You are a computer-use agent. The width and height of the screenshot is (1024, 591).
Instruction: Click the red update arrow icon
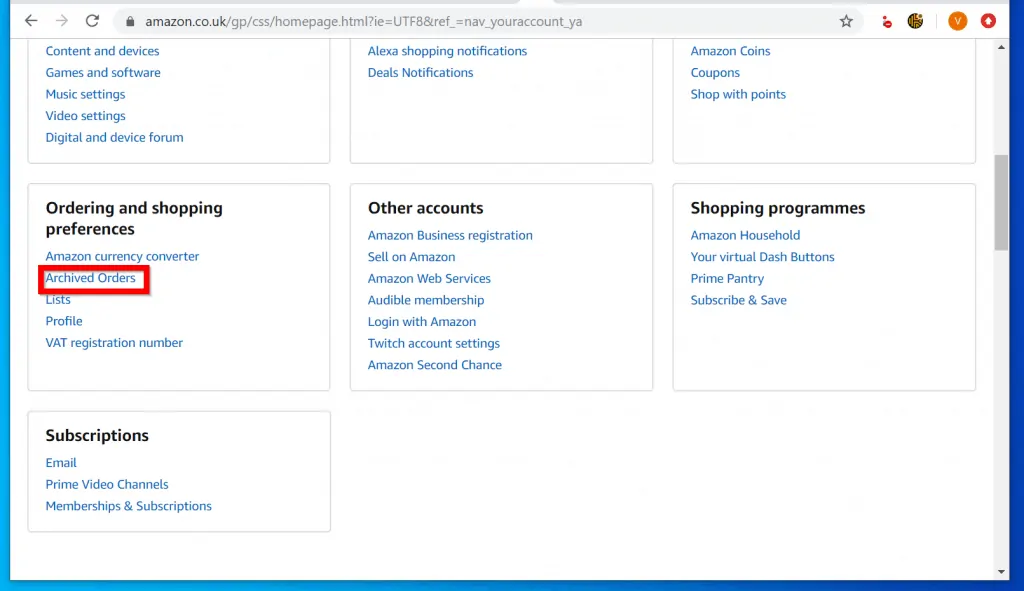(x=988, y=21)
